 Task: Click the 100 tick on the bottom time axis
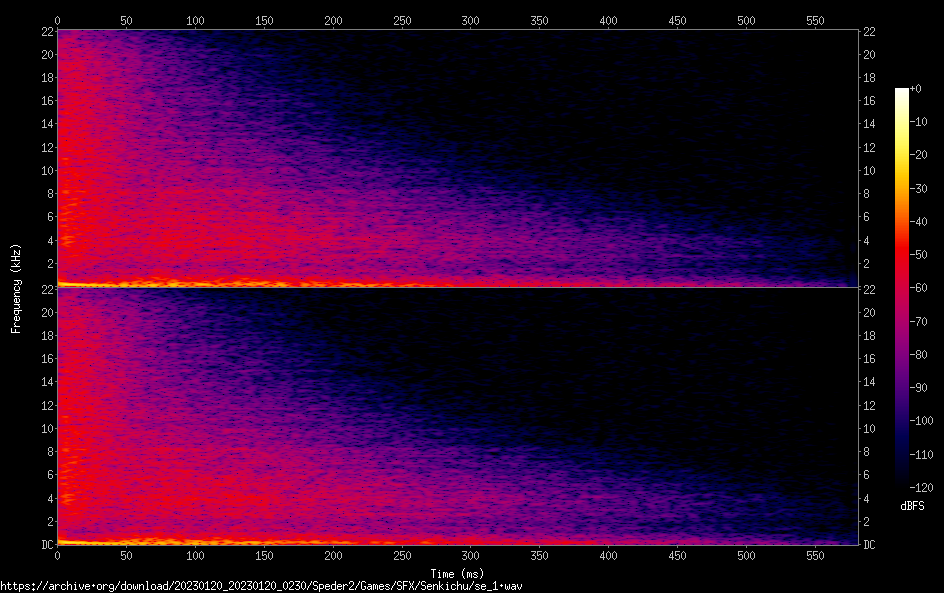195,555
